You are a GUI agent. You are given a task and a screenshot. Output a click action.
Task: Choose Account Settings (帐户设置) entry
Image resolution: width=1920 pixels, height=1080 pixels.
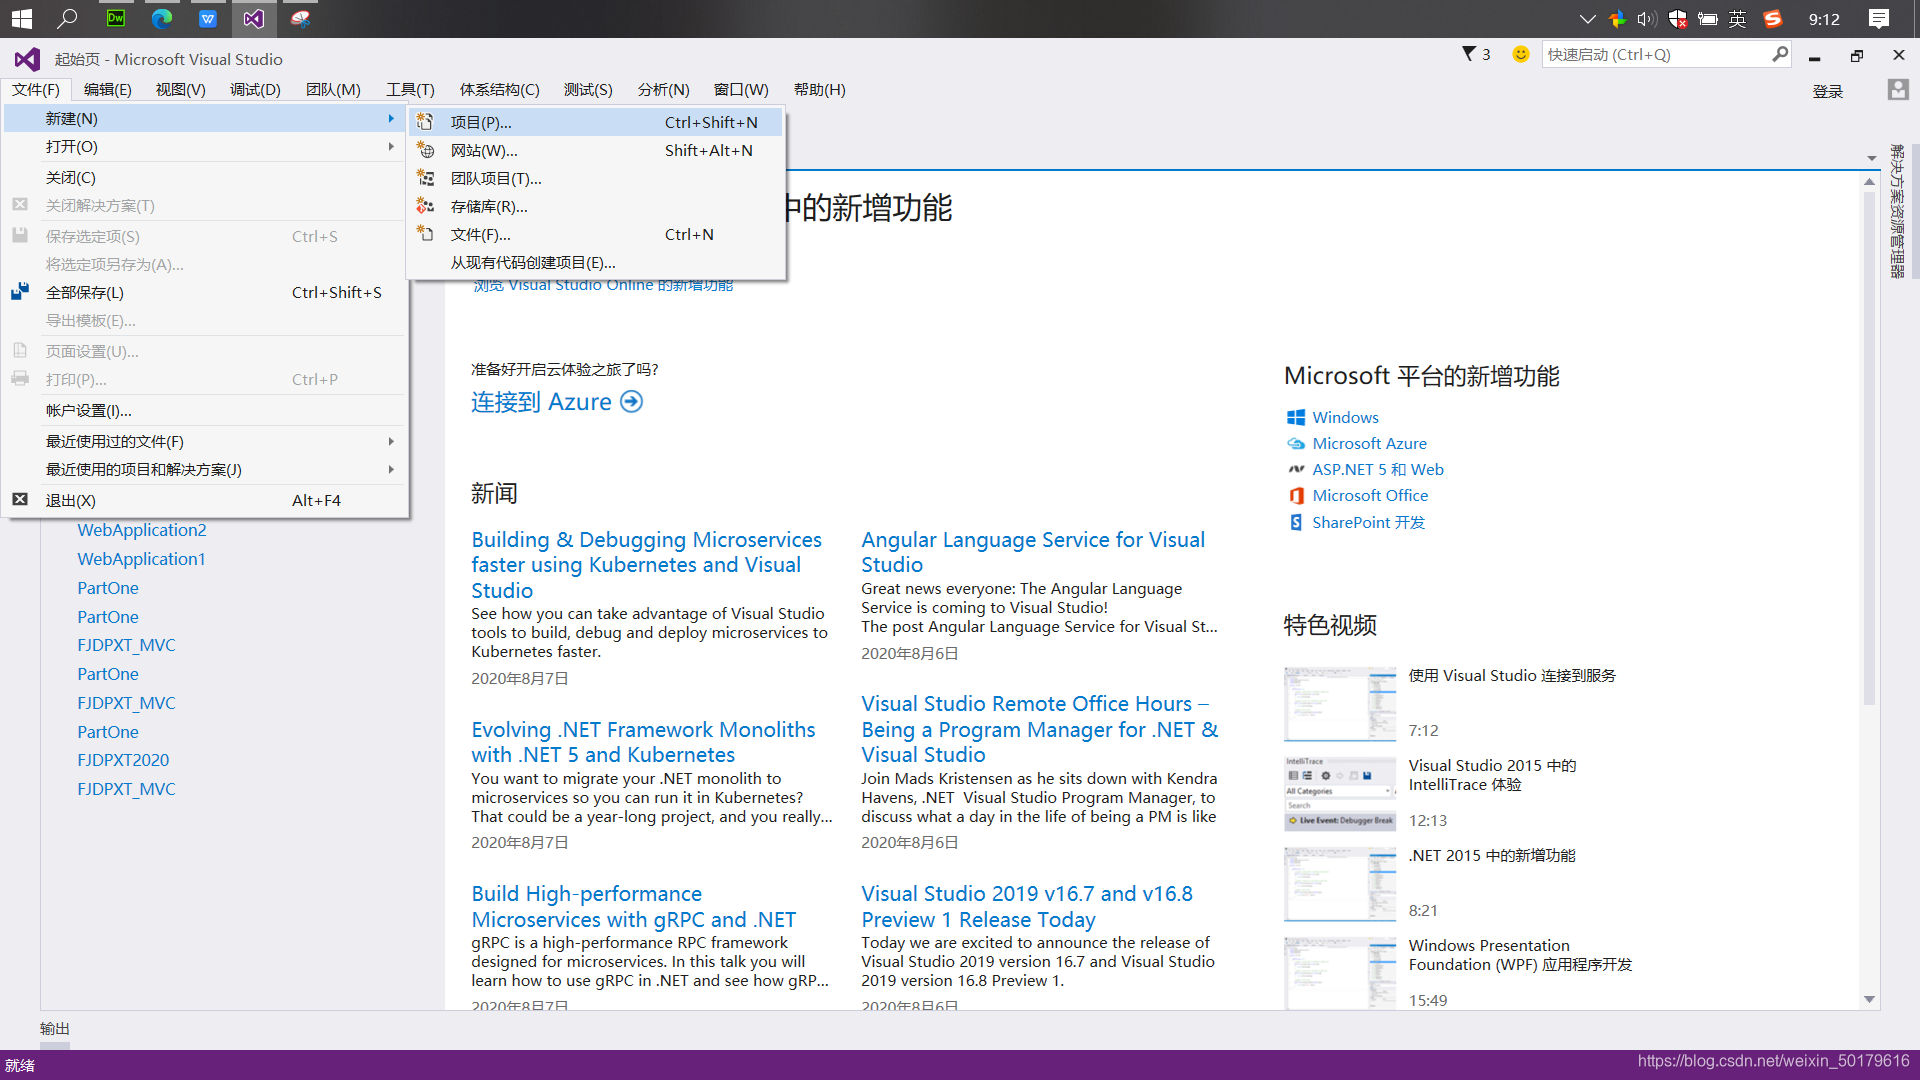[x=205, y=410]
